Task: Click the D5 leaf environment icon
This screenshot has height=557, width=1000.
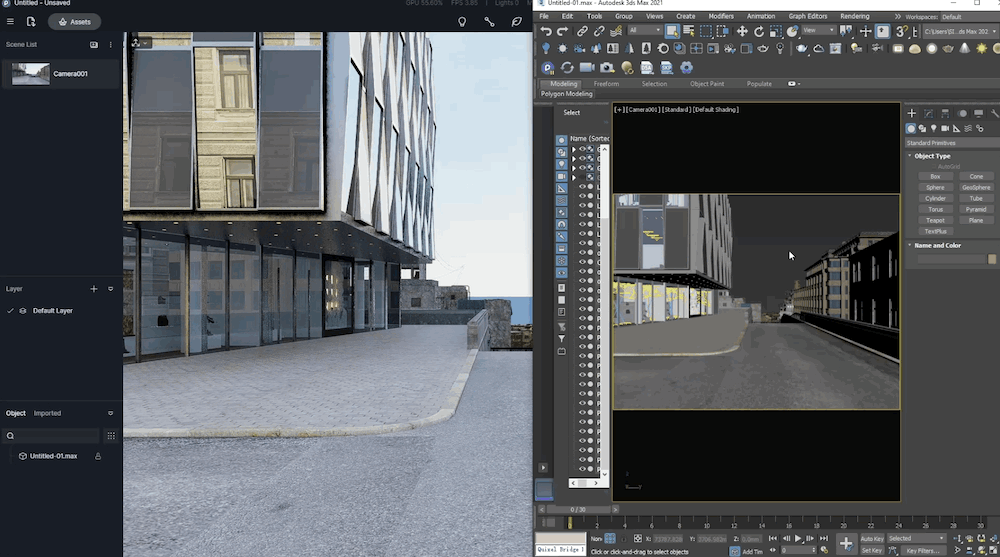Action: [x=517, y=22]
